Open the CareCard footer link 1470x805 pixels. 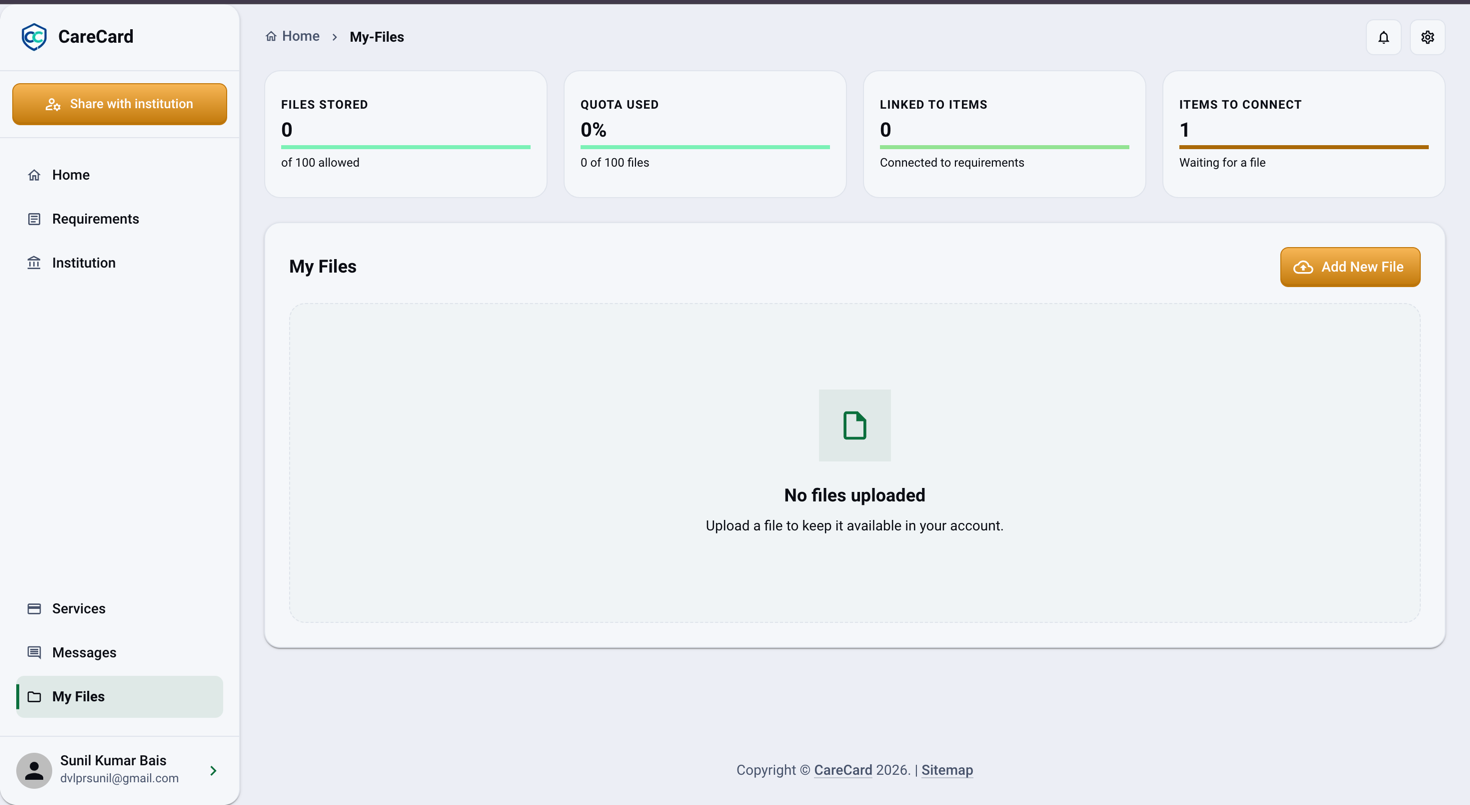click(x=843, y=770)
